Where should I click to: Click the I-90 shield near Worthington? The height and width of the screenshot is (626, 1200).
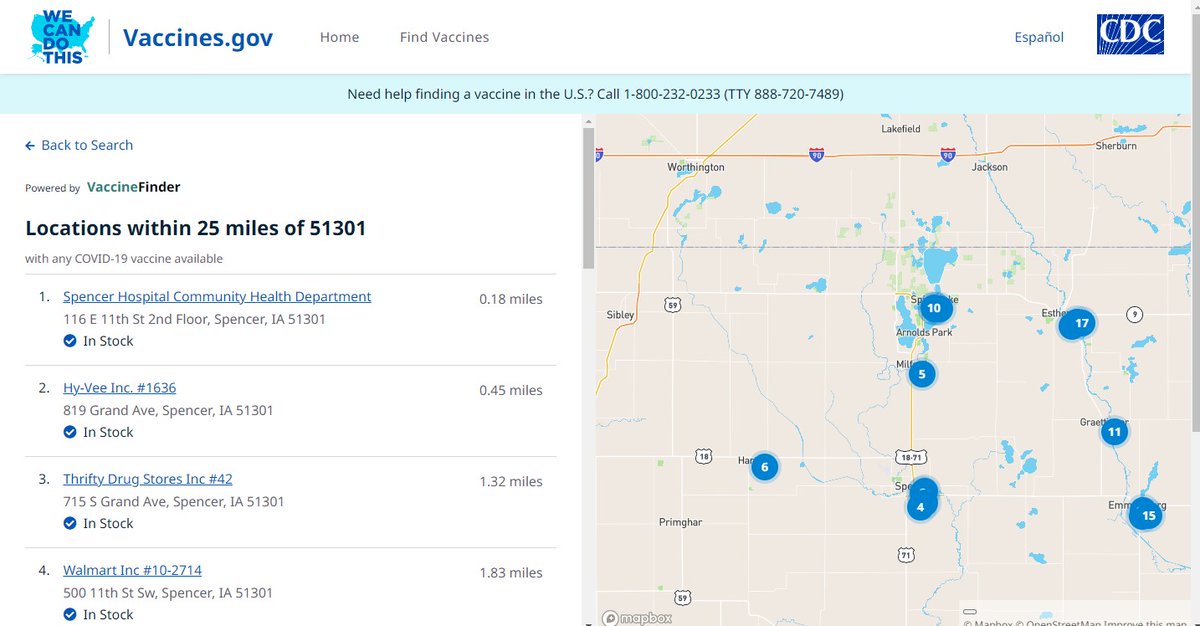[x=816, y=155]
